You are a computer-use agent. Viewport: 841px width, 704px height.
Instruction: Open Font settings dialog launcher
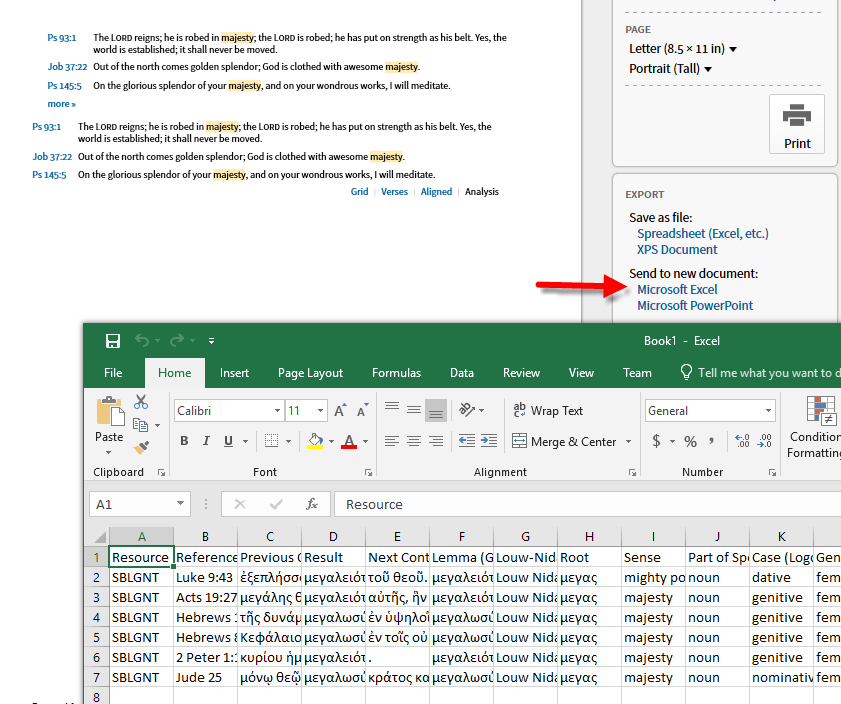point(368,473)
